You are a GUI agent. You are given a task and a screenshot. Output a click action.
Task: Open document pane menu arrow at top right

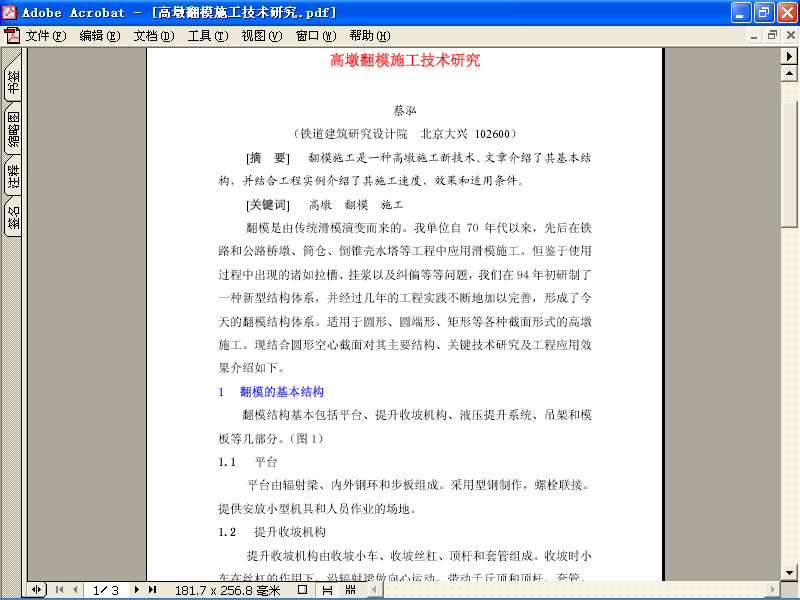(x=789, y=56)
